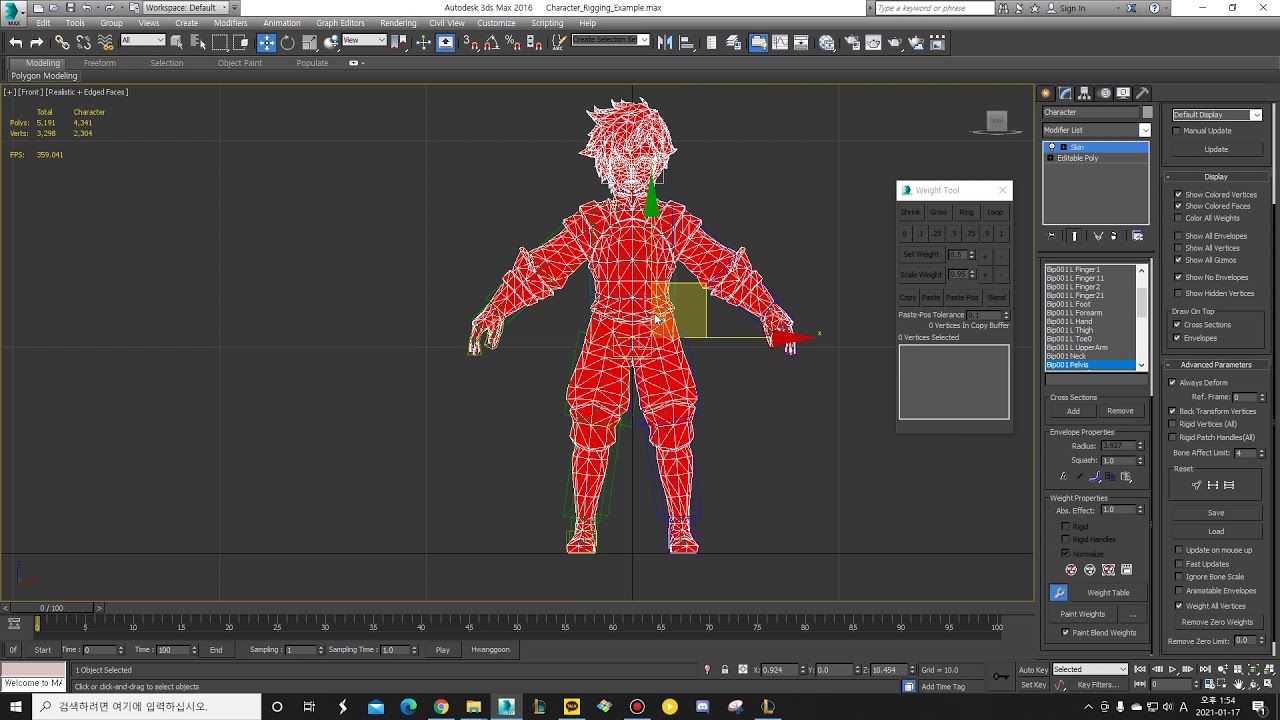This screenshot has width=1280, height=720.
Task: Click the Align tool icon
Action: coord(686,42)
